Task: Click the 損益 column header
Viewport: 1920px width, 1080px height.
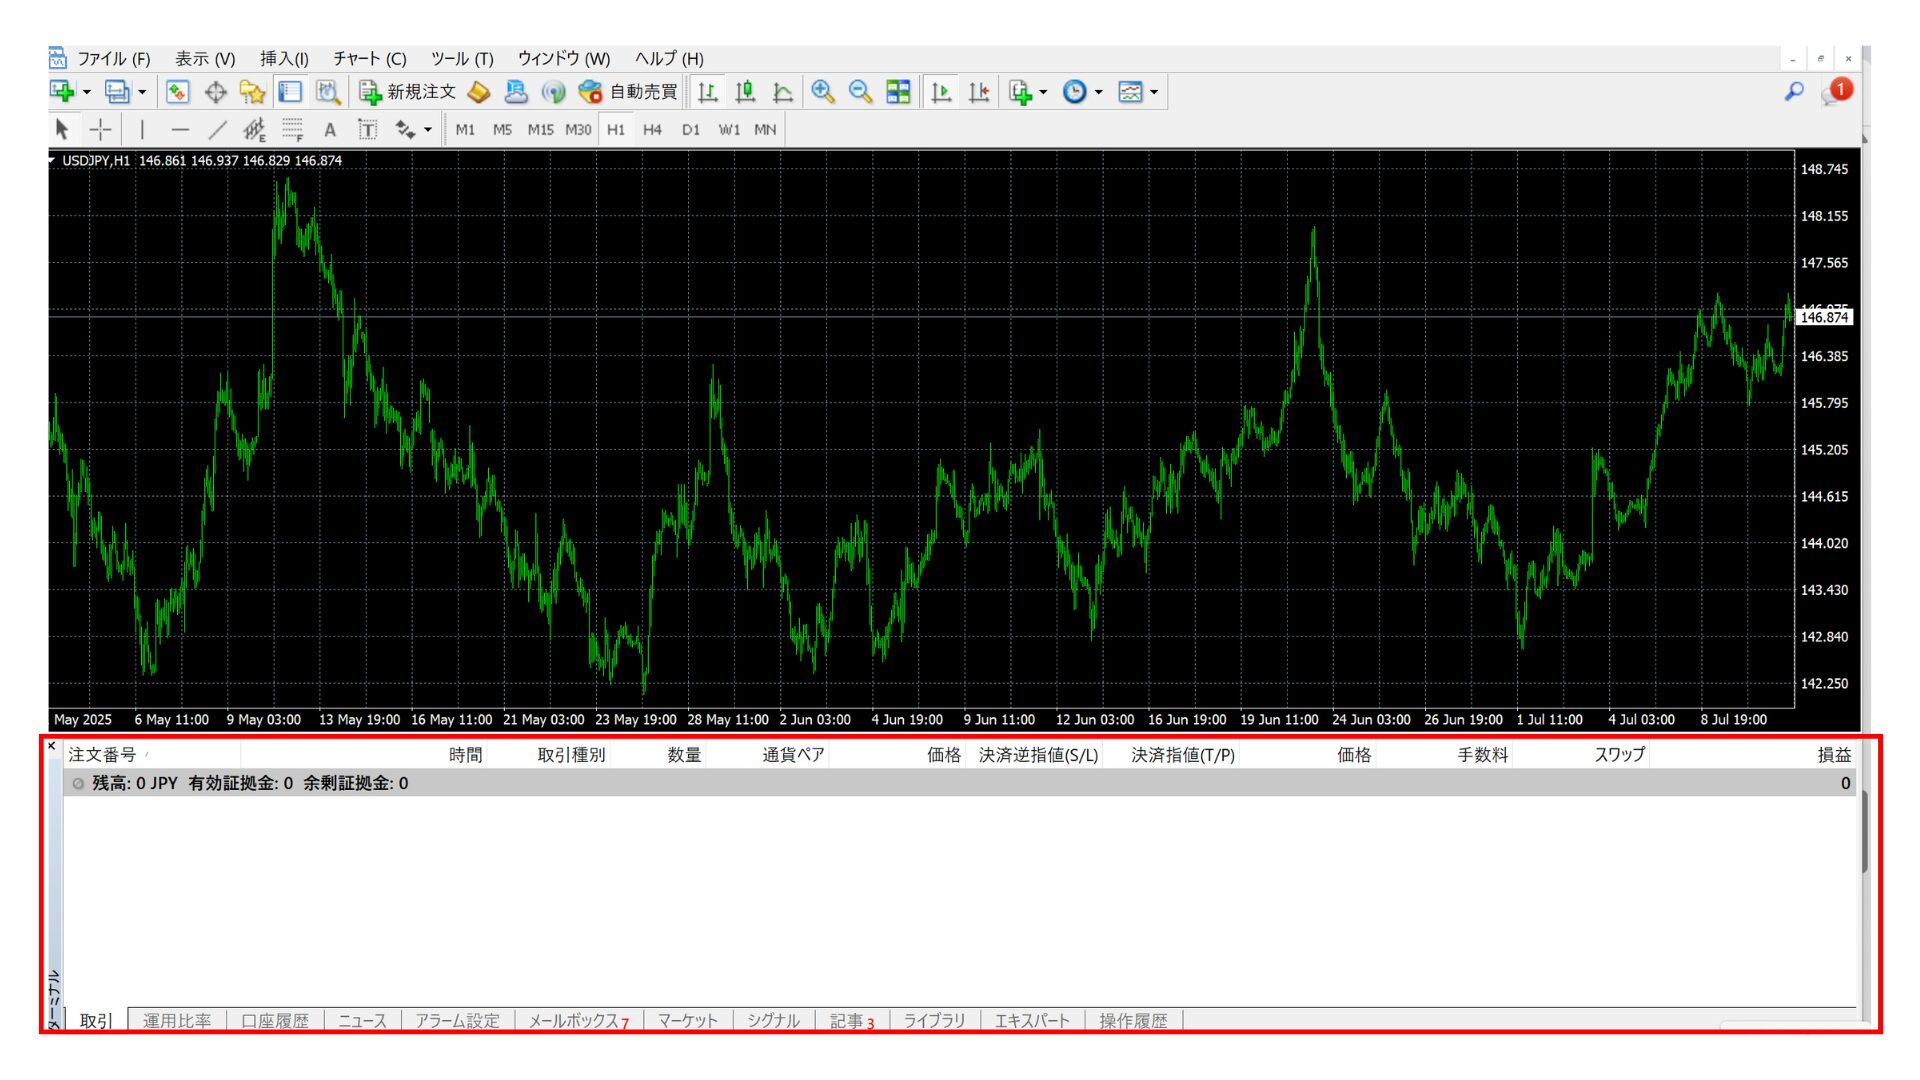Action: click(1833, 755)
